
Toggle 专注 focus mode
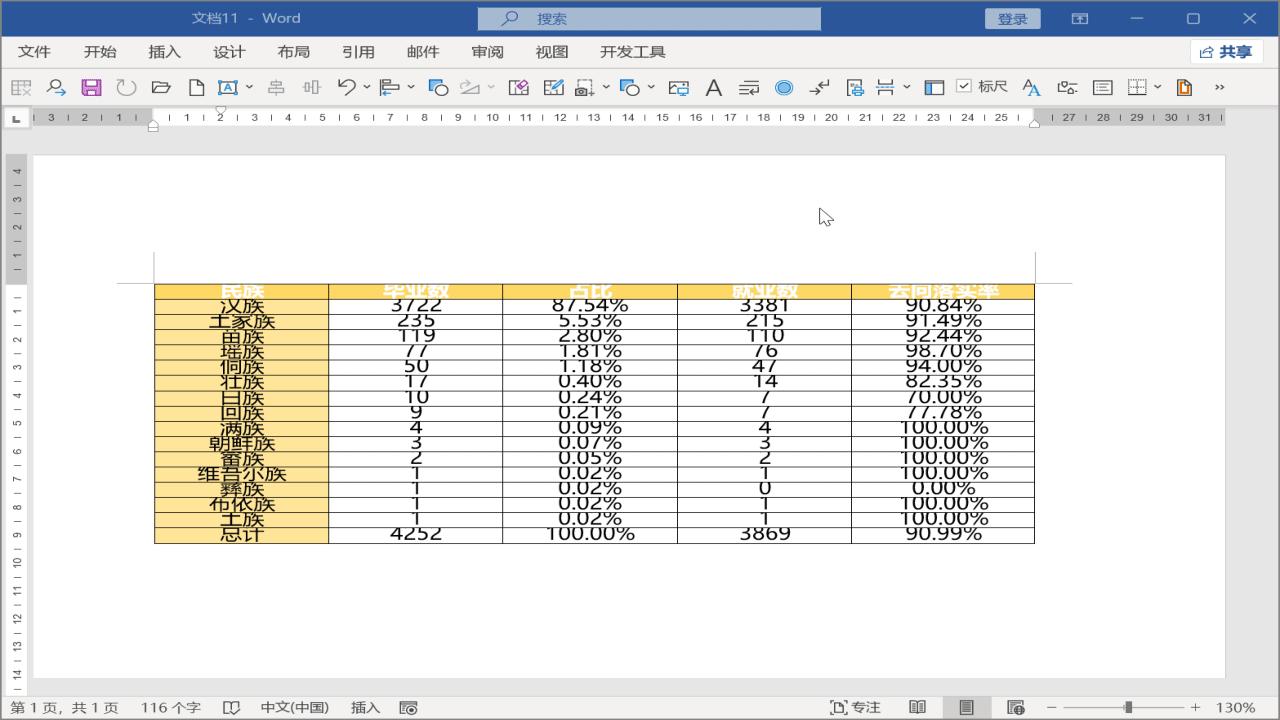[x=855, y=708]
